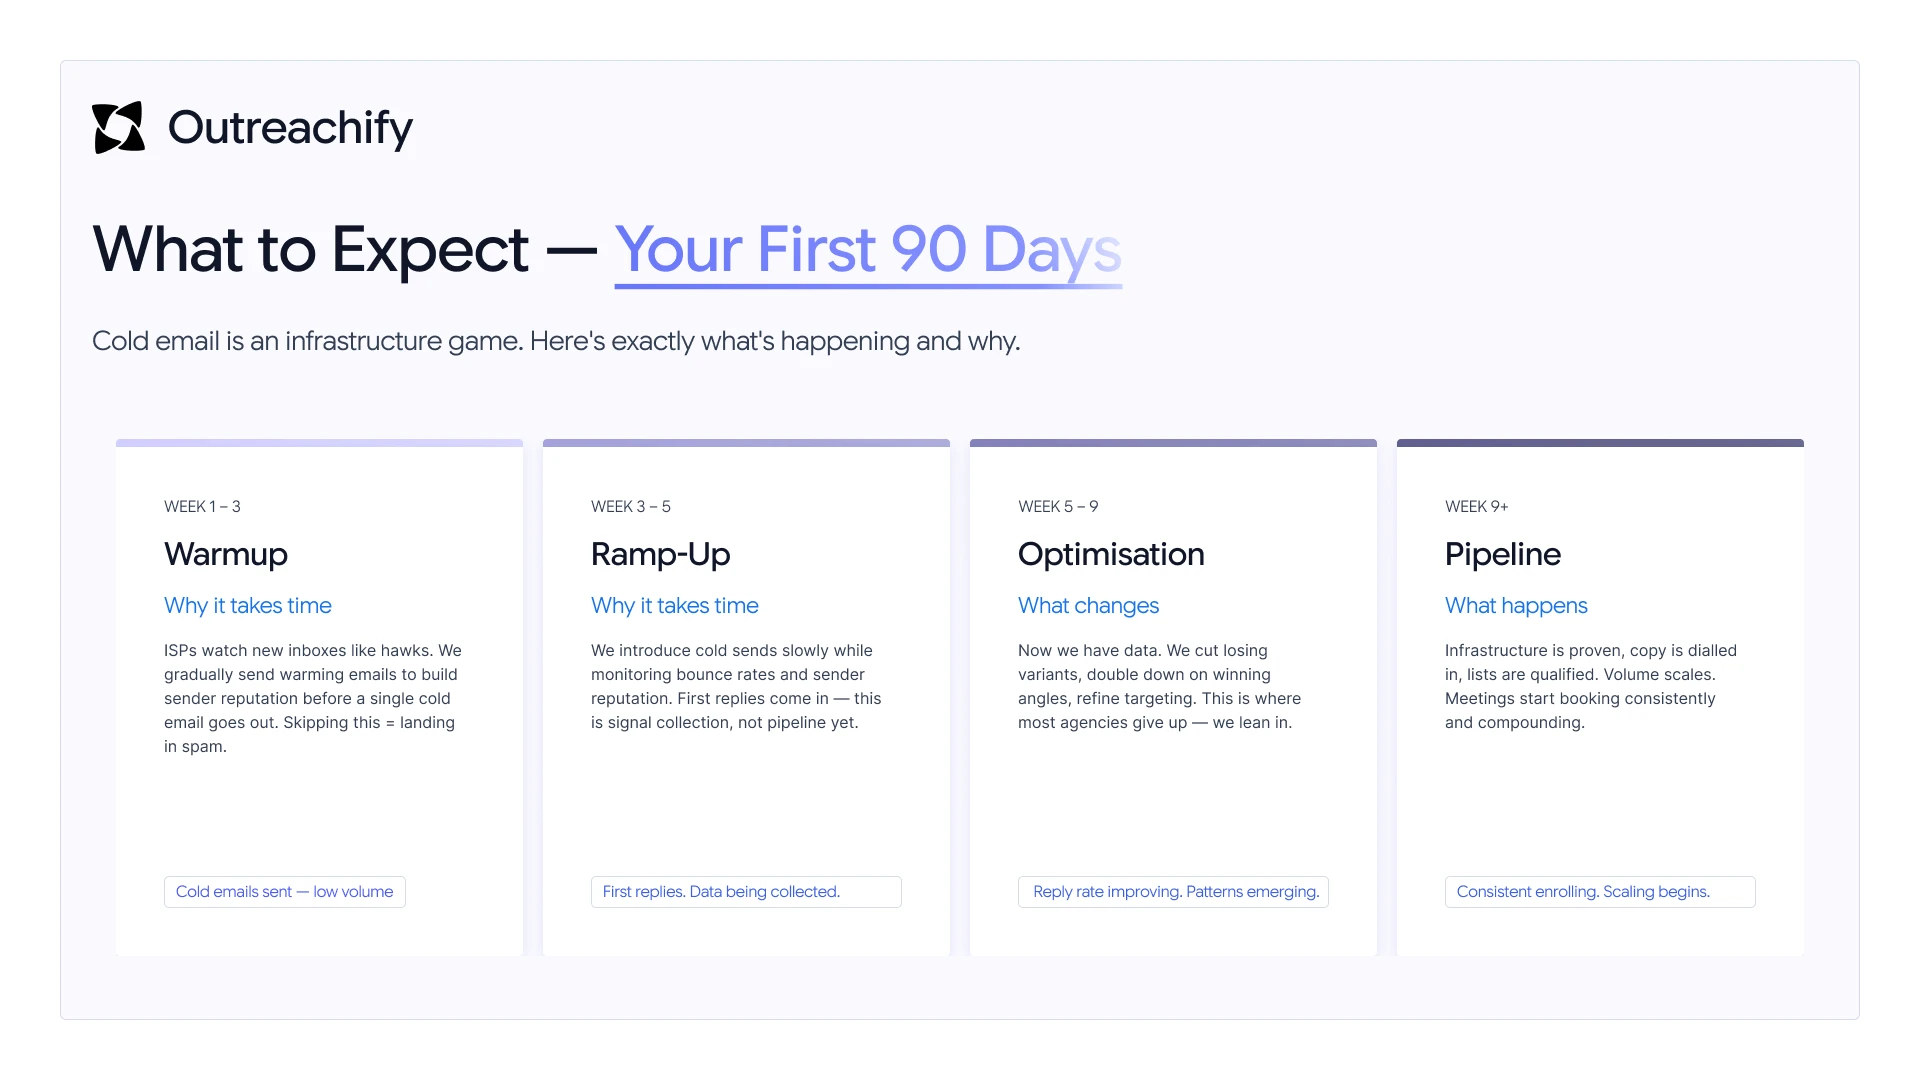Image resolution: width=1920 pixels, height=1080 pixels.
Task: Click the Warmup card title
Action: point(225,554)
